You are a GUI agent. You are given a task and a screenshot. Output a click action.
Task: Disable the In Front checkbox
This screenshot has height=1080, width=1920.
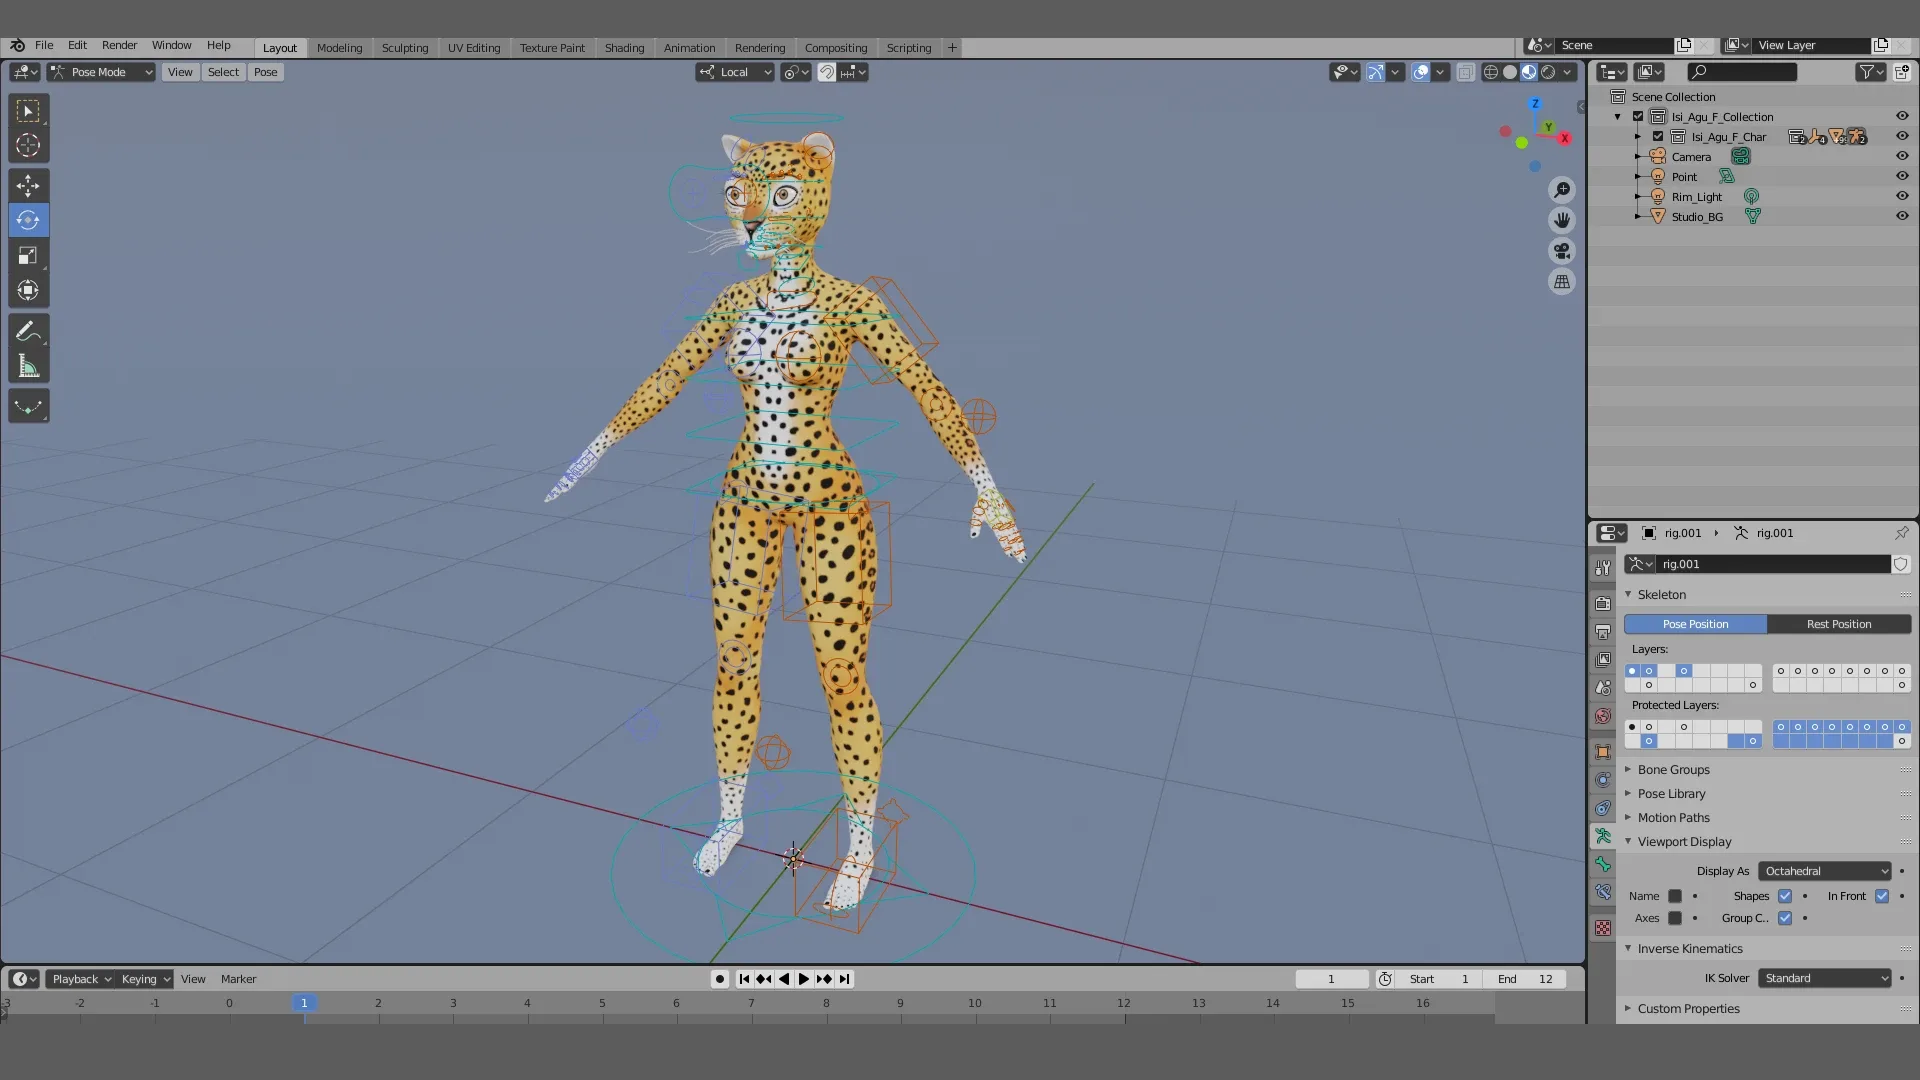coord(1882,896)
